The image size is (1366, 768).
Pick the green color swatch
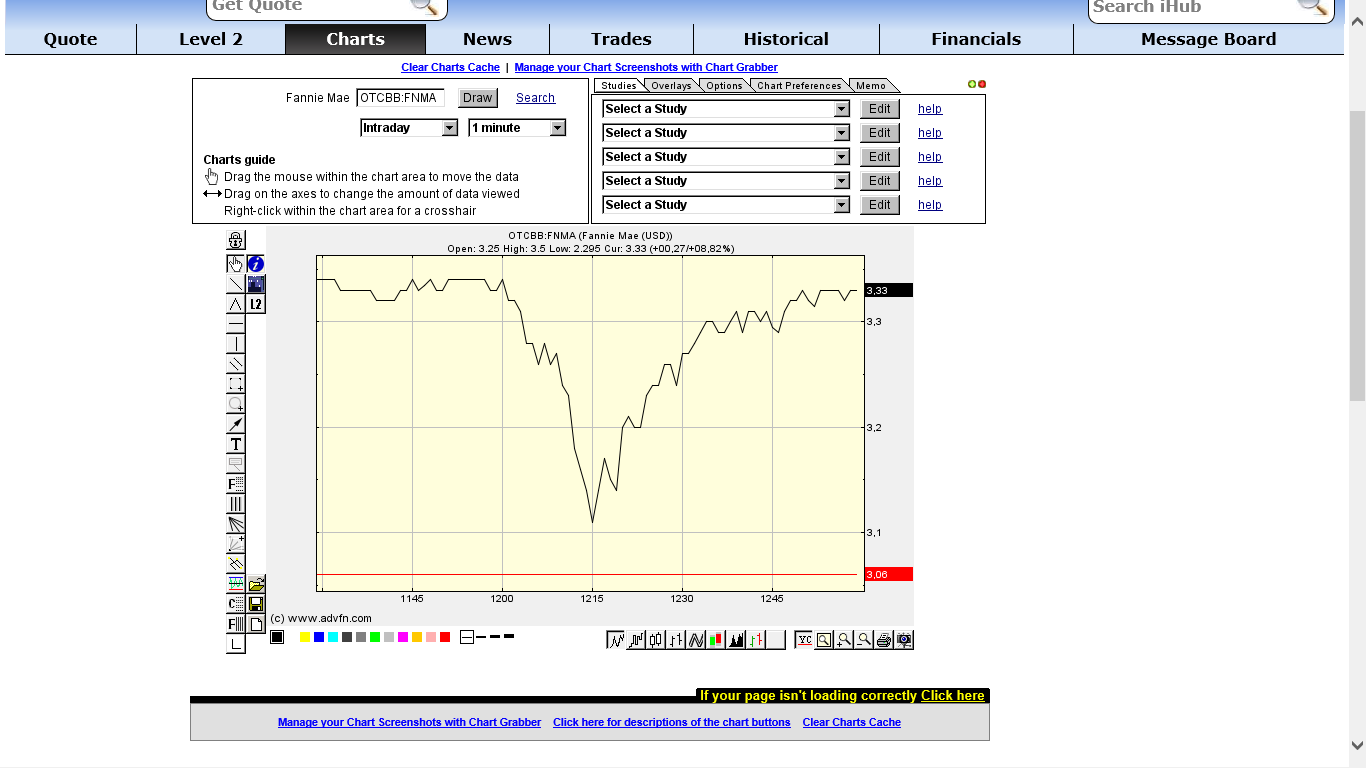click(x=375, y=637)
